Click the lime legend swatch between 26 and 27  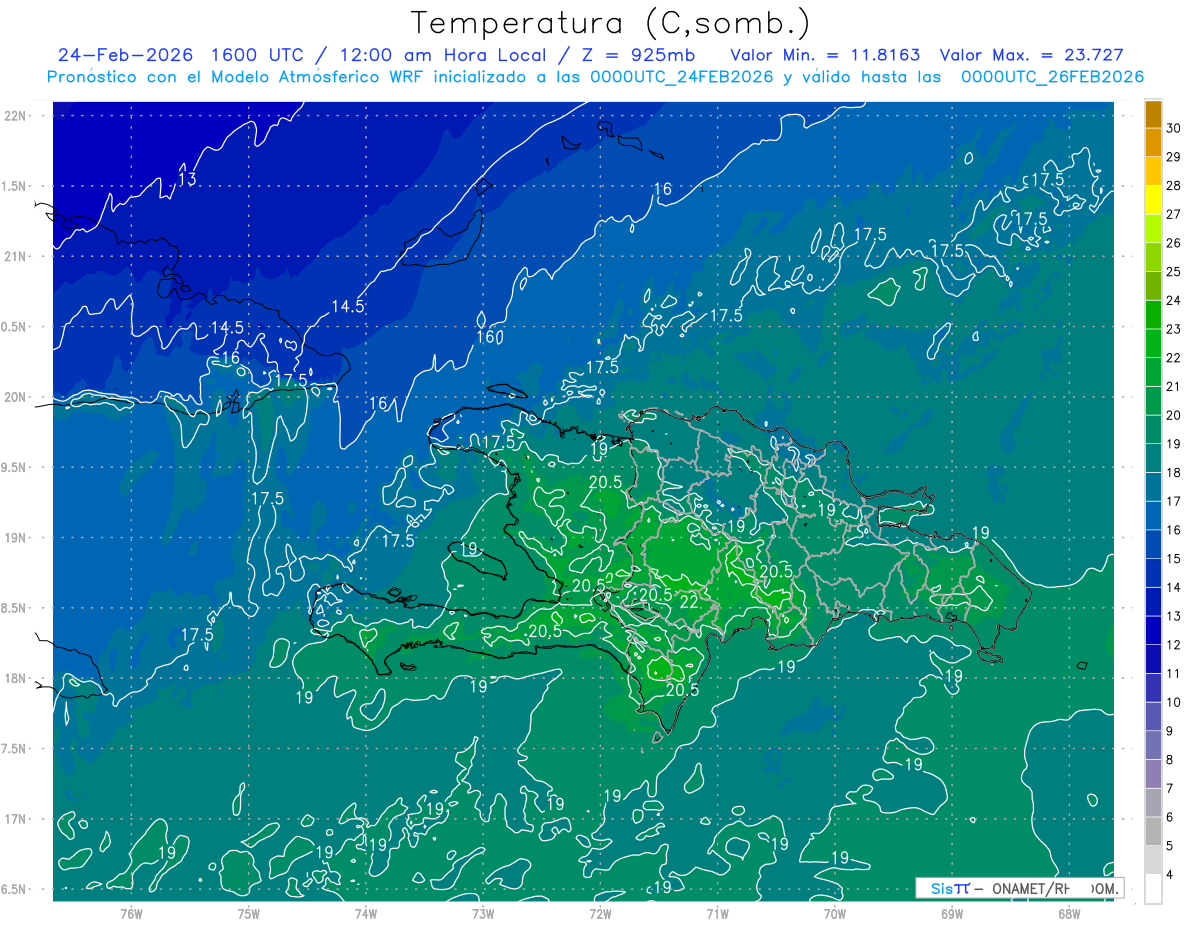click(1153, 229)
